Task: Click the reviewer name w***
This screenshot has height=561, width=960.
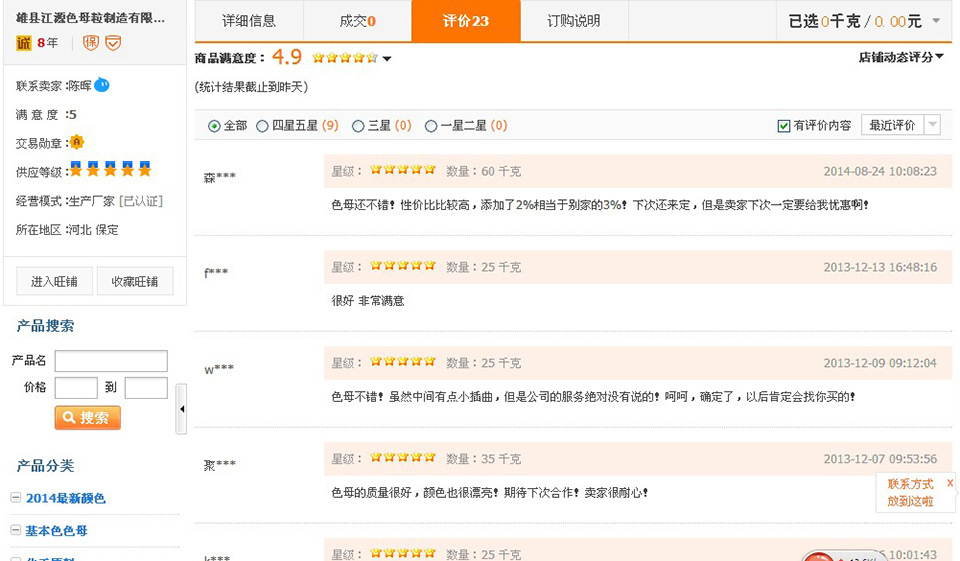Action: click(x=219, y=369)
